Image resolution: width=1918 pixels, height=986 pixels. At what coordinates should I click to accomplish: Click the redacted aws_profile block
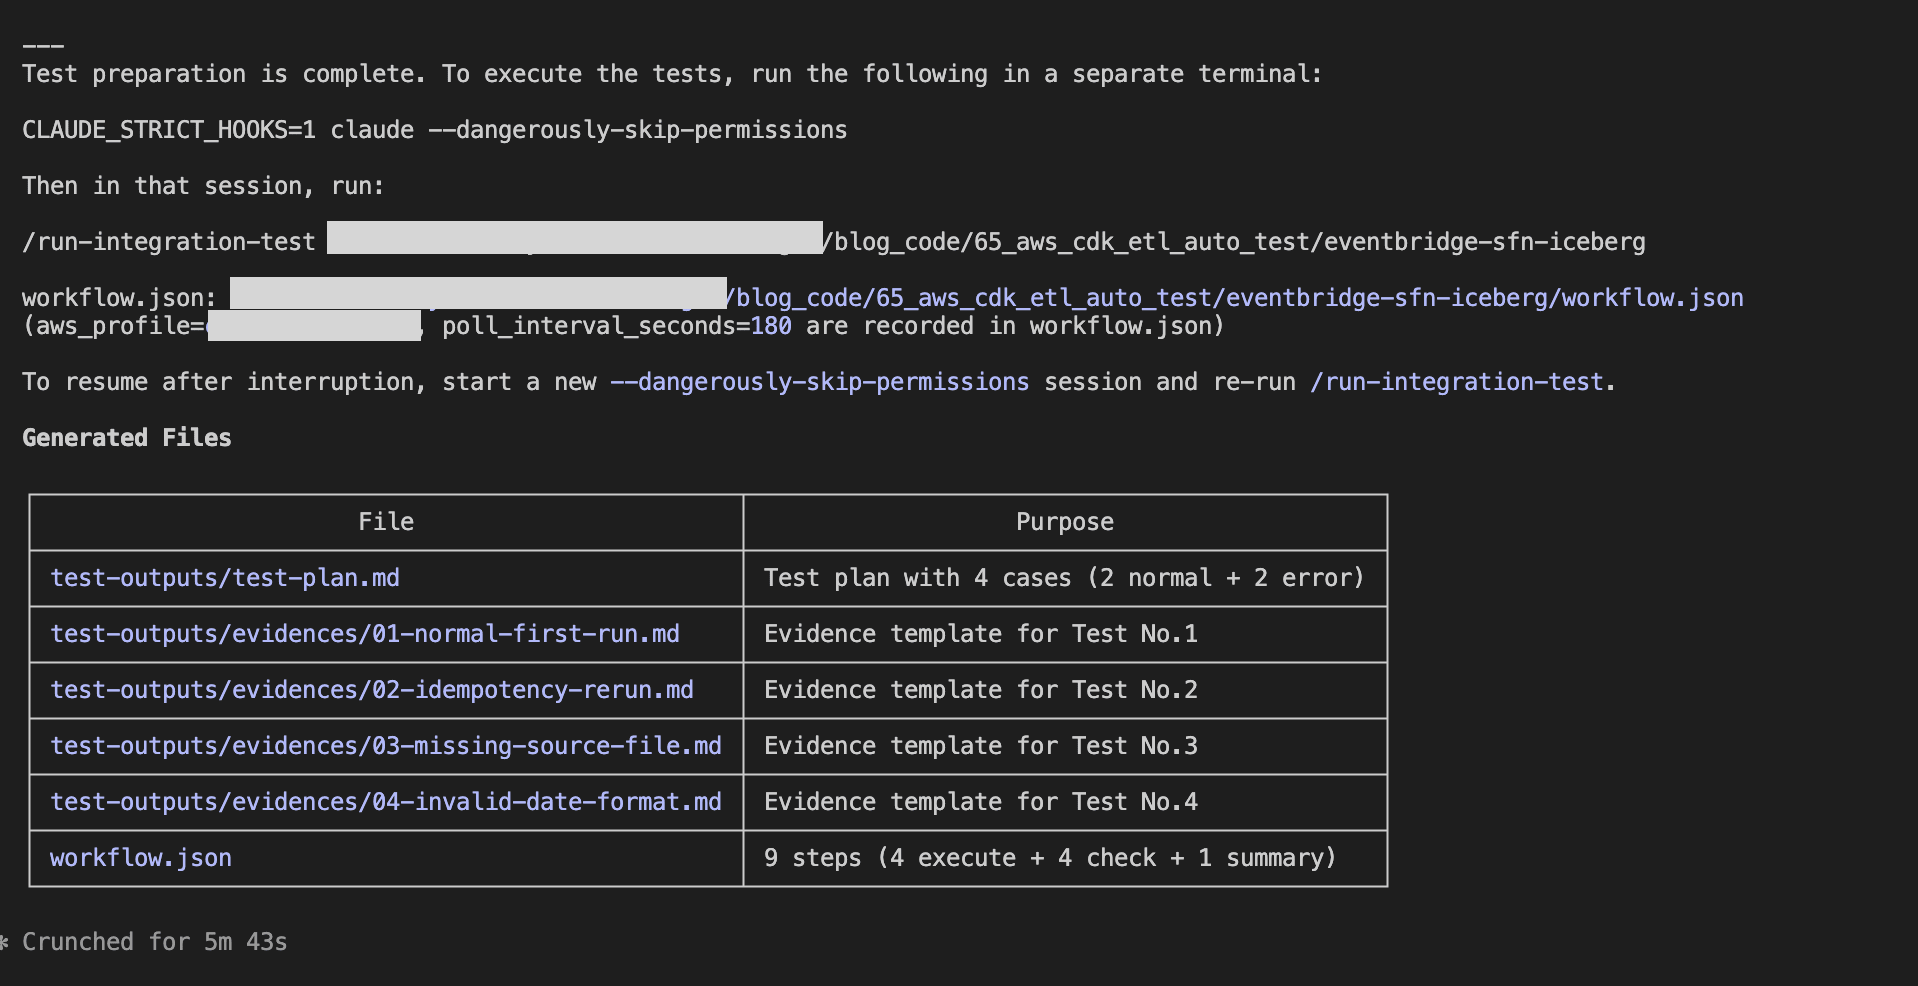[313, 323]
